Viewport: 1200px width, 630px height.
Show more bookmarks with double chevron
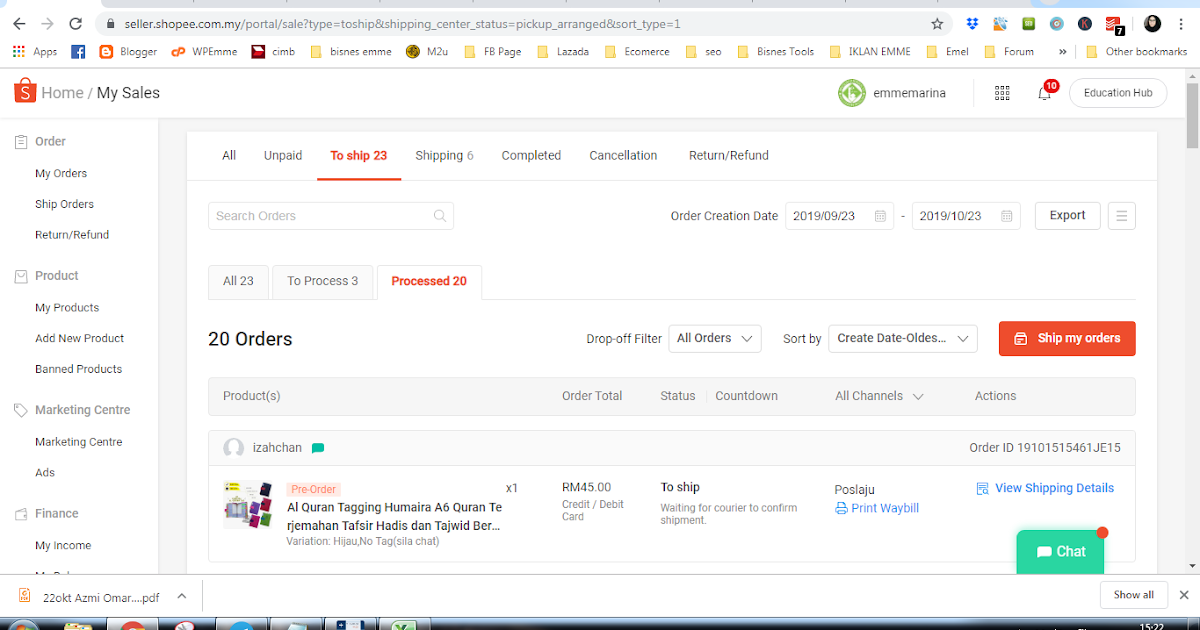coord(1062,51)
